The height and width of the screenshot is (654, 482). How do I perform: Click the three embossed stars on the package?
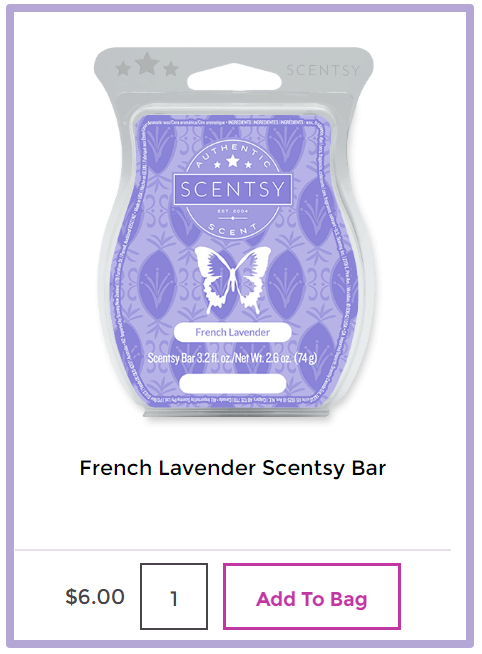tap(147, 65)
